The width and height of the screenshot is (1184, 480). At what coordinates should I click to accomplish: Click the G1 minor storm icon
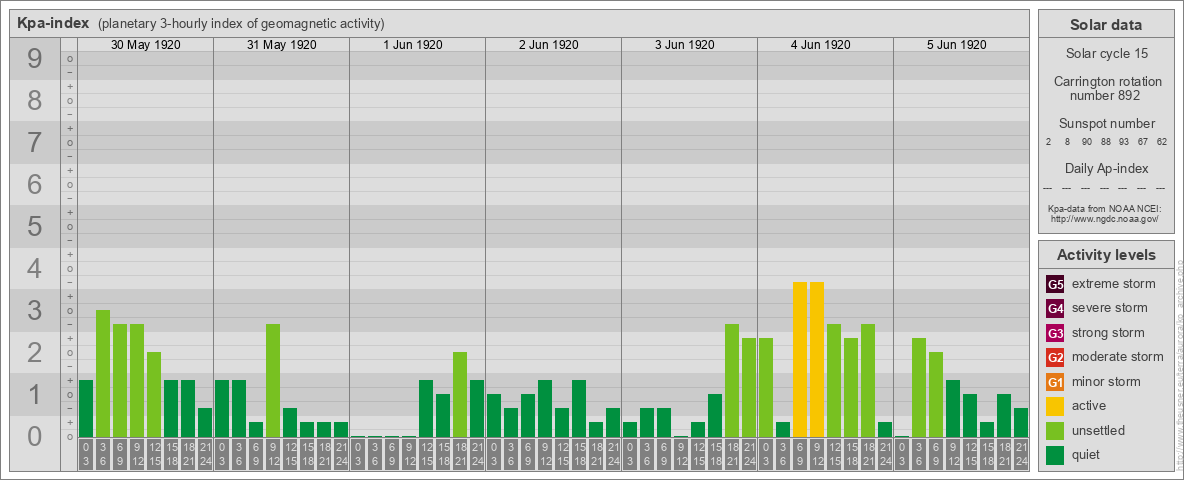tap(1056, 382)
